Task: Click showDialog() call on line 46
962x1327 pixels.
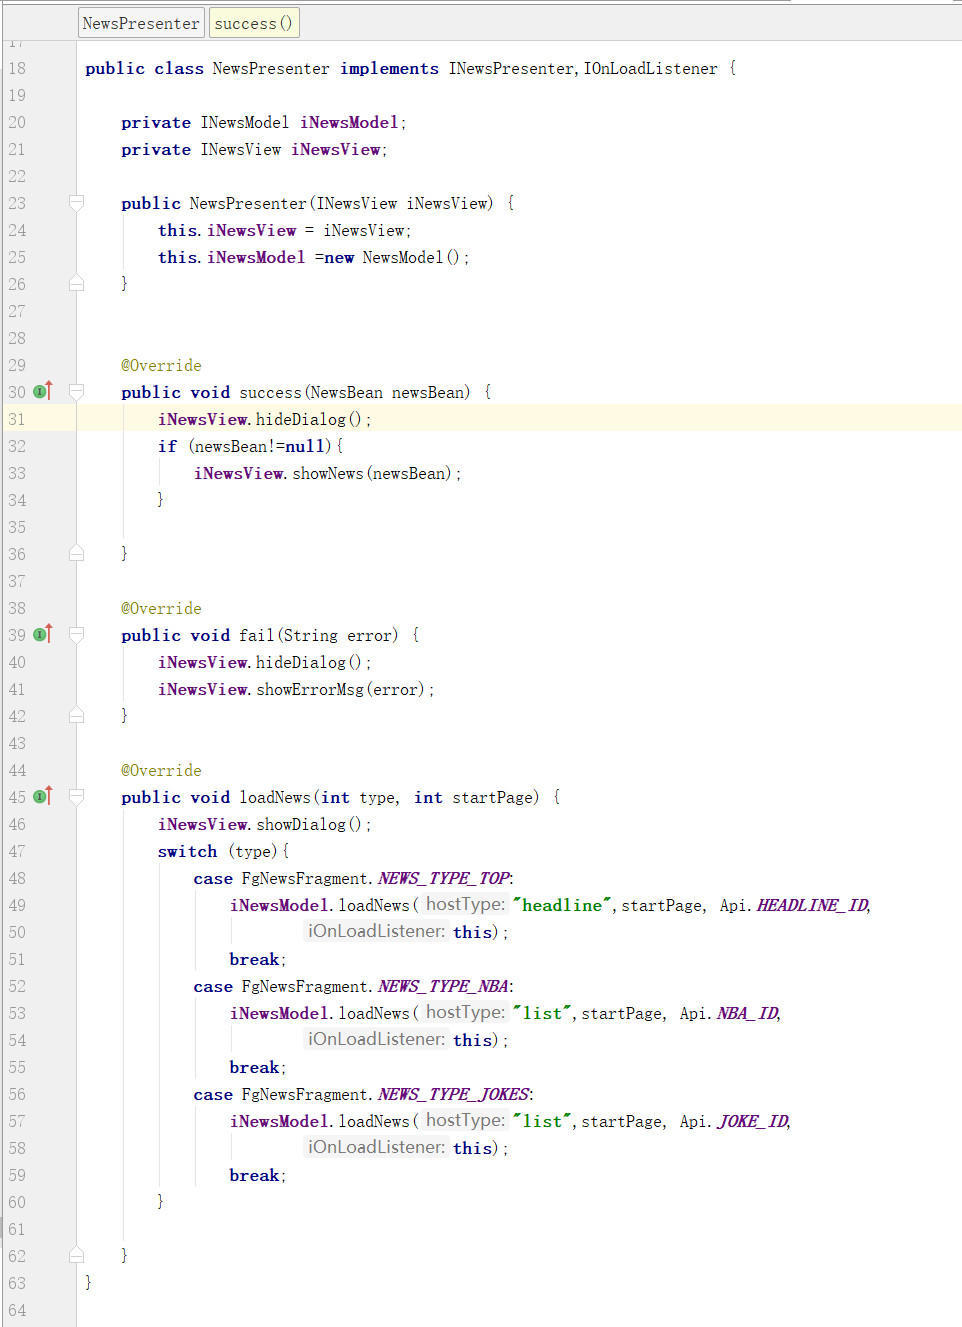Action: coord(309,824)
